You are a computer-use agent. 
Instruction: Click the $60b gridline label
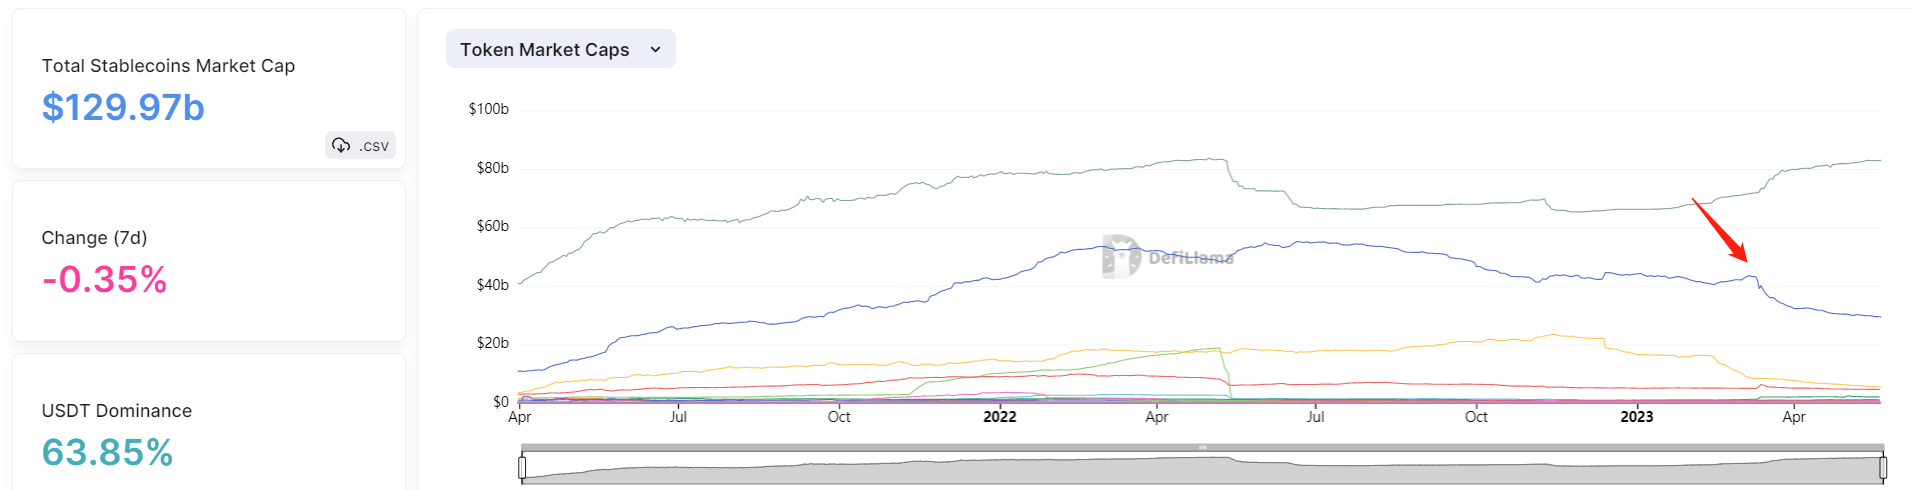pyautogui.click(x=492, y=226)
